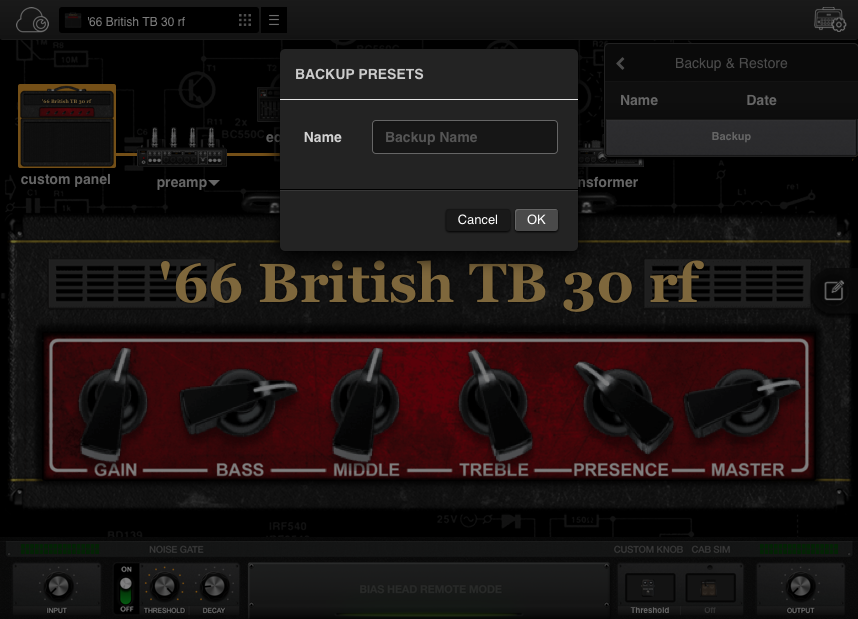Click Backup button in restore panel
The height and width of the screenshot is (619, 858).
click(730, 136)
